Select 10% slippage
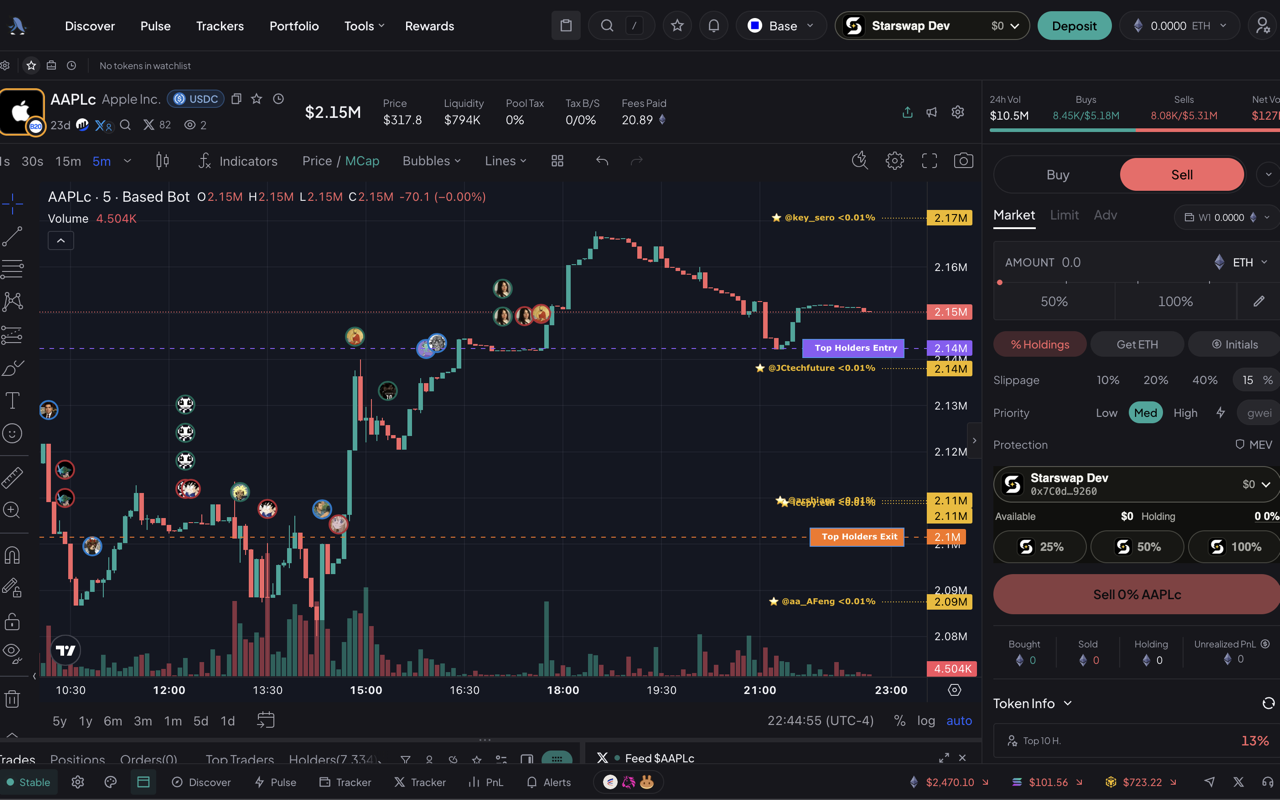This screenshot has height=800, width=1280. (x=1108, y=380)
